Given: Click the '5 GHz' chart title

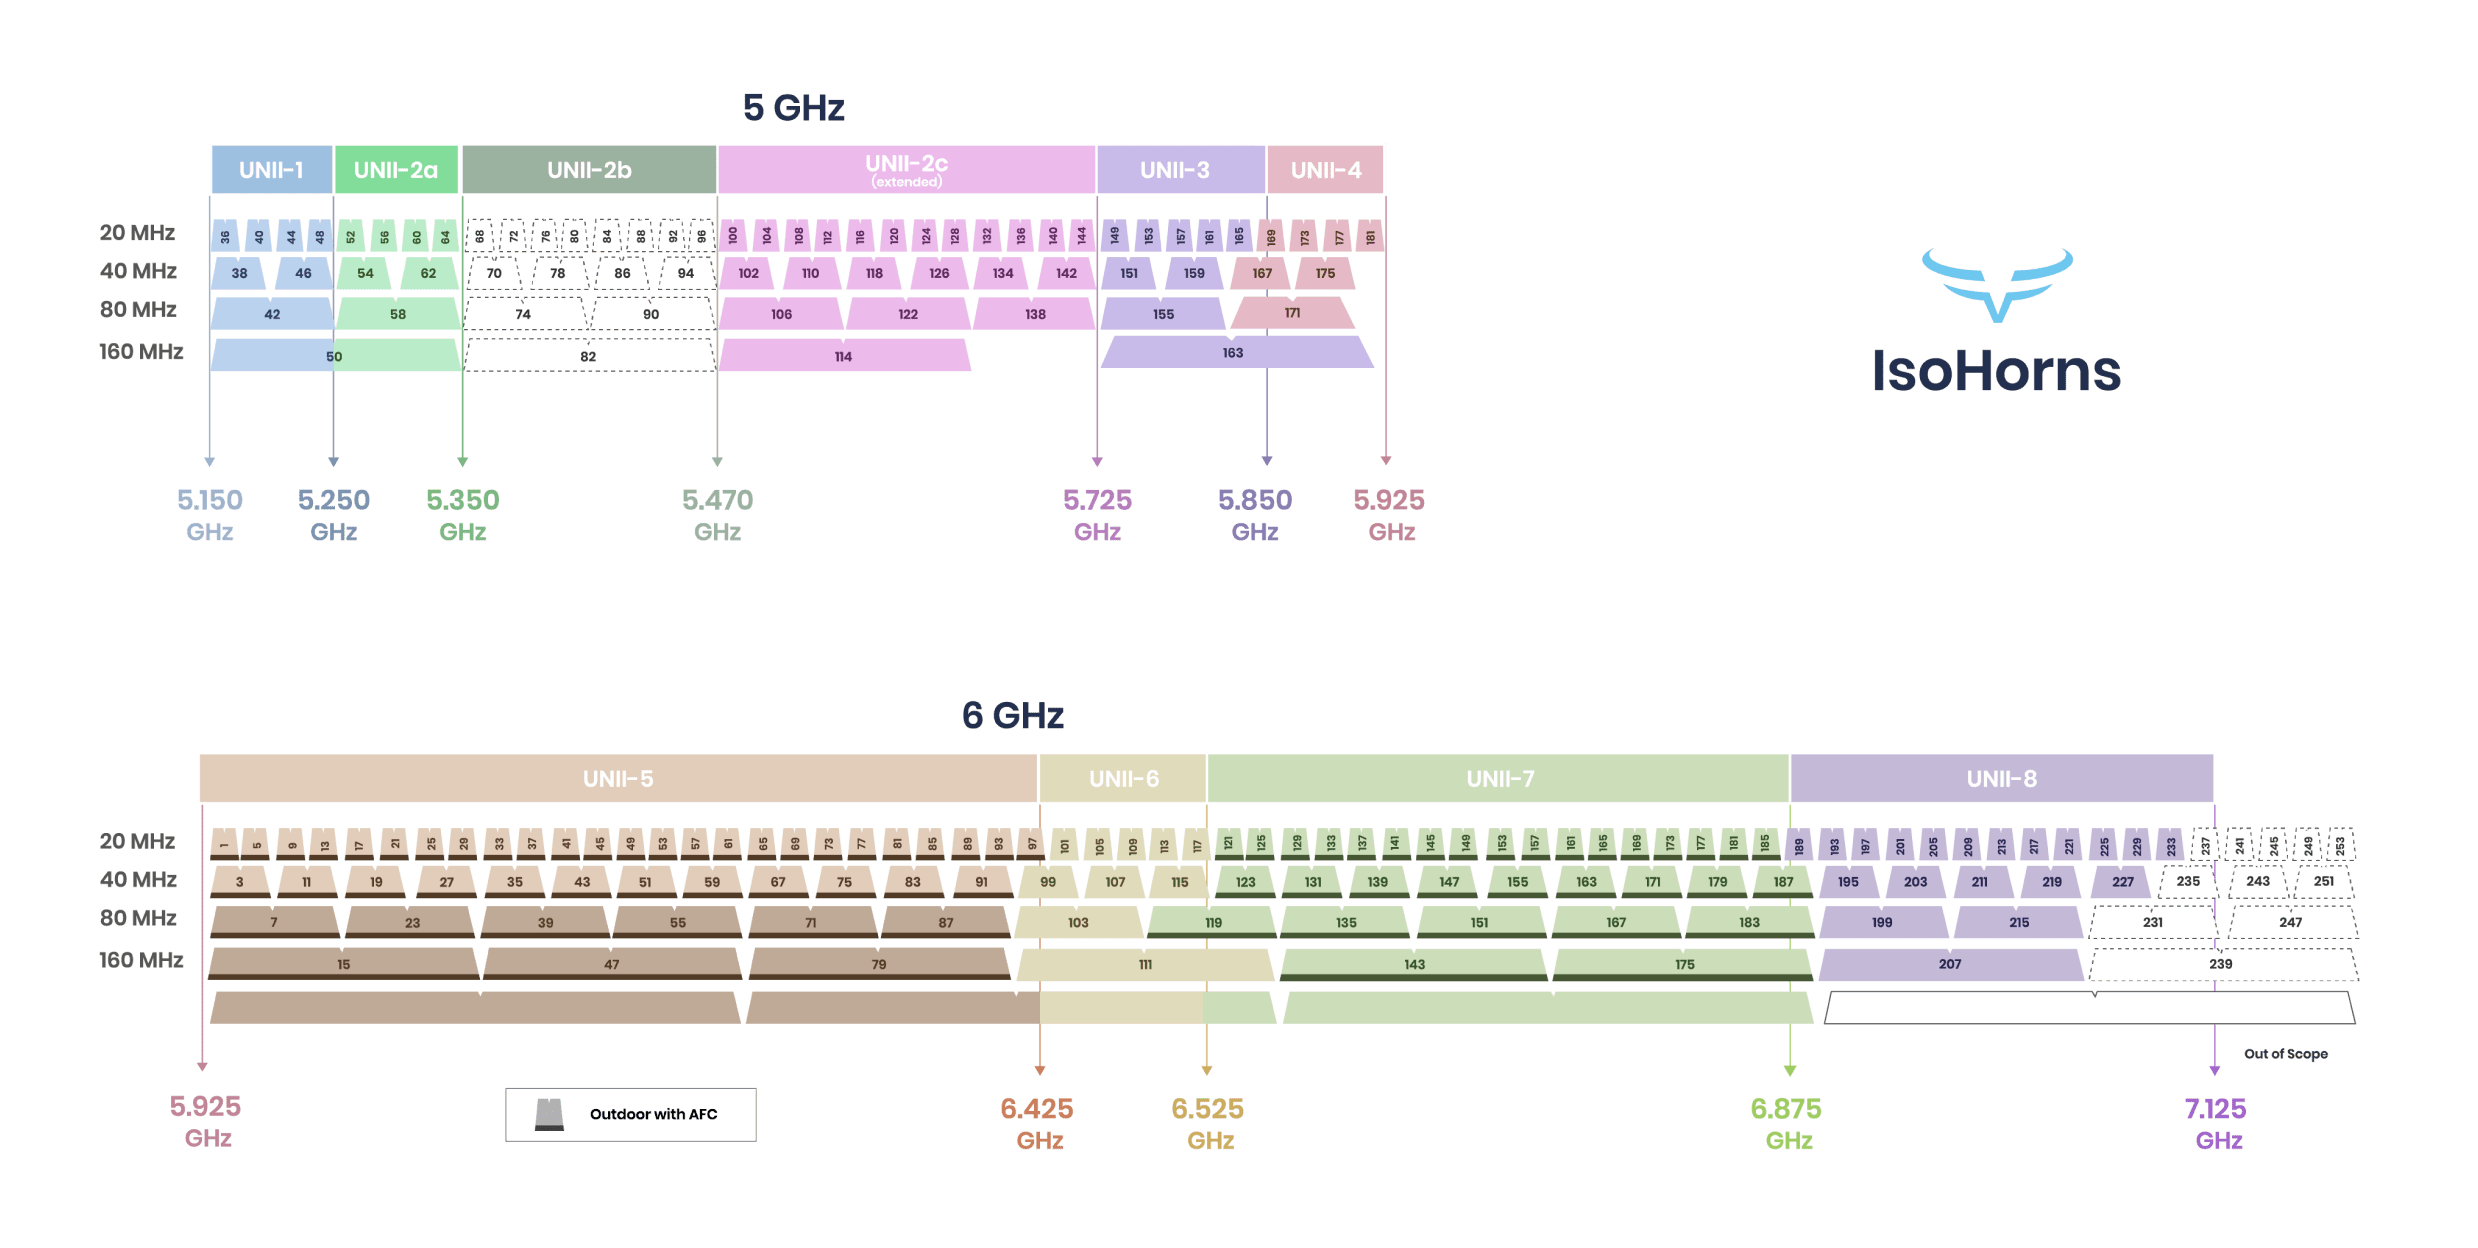Looking at the screenshot, I should coord(794,107).
